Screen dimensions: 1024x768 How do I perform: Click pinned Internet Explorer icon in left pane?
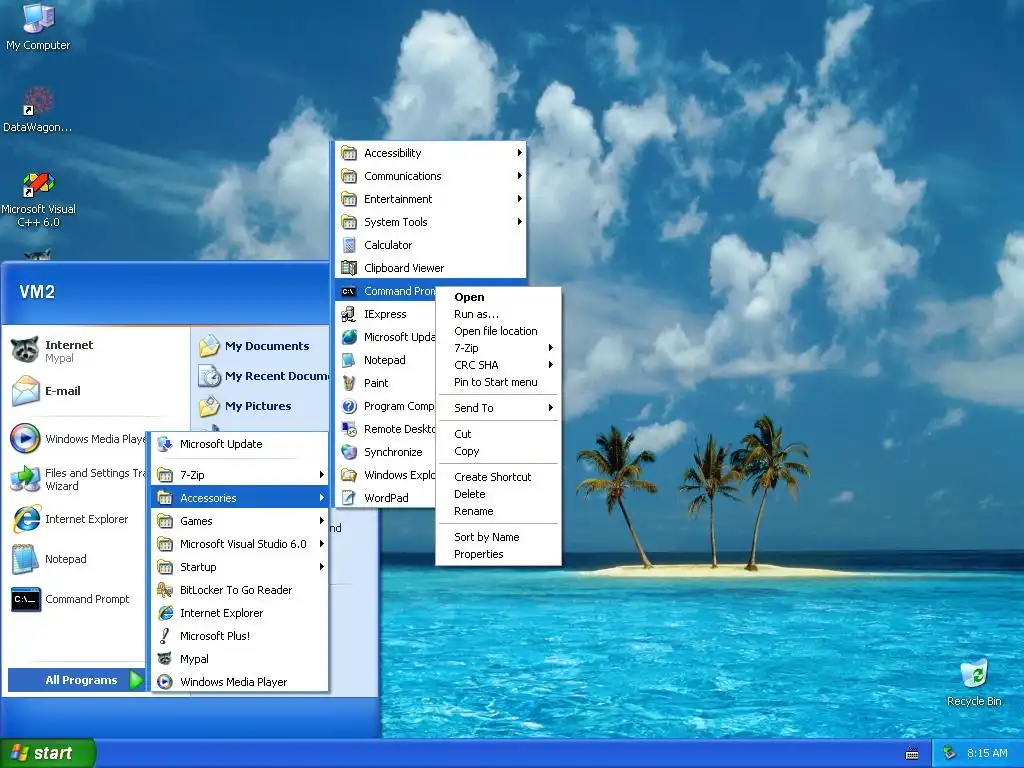(26, 519)
